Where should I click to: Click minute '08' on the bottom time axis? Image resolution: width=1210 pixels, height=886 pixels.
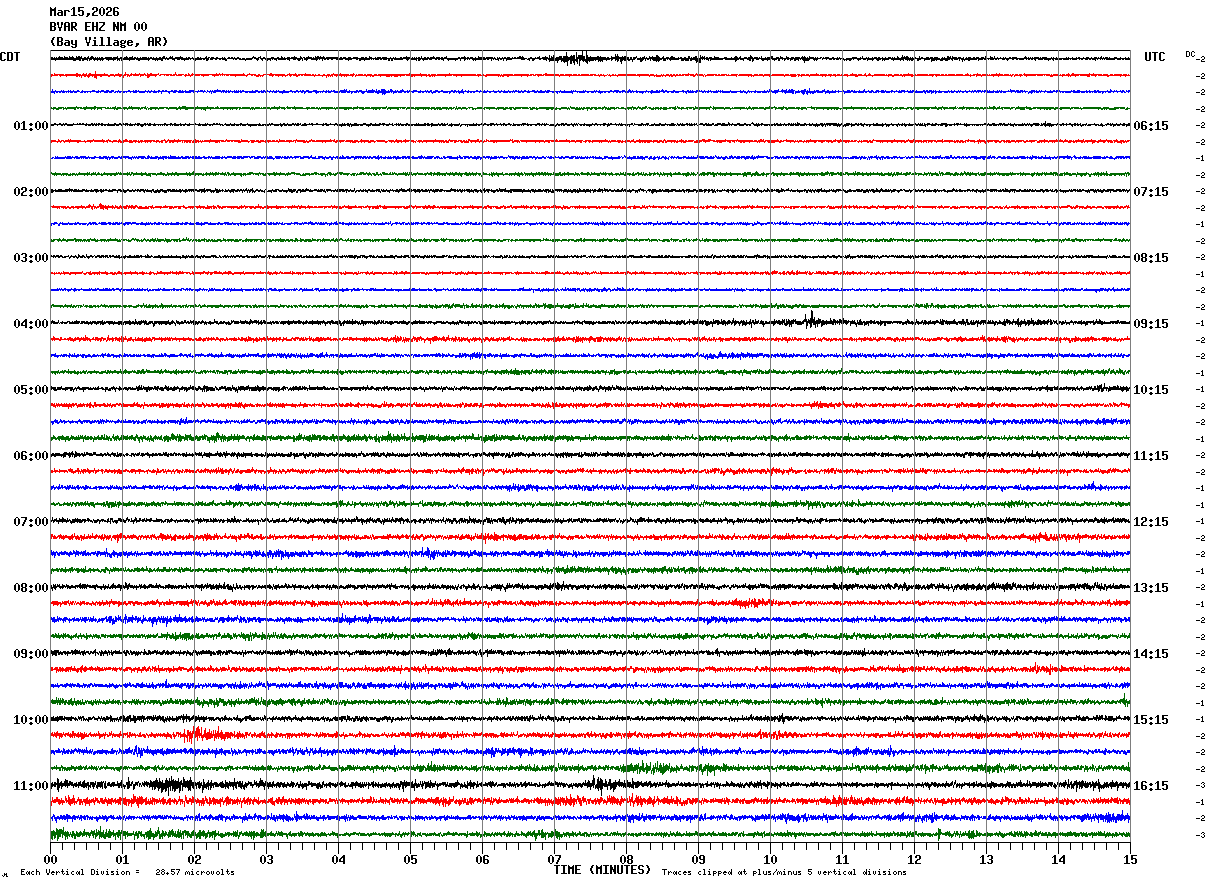click(x=626, y=859)
